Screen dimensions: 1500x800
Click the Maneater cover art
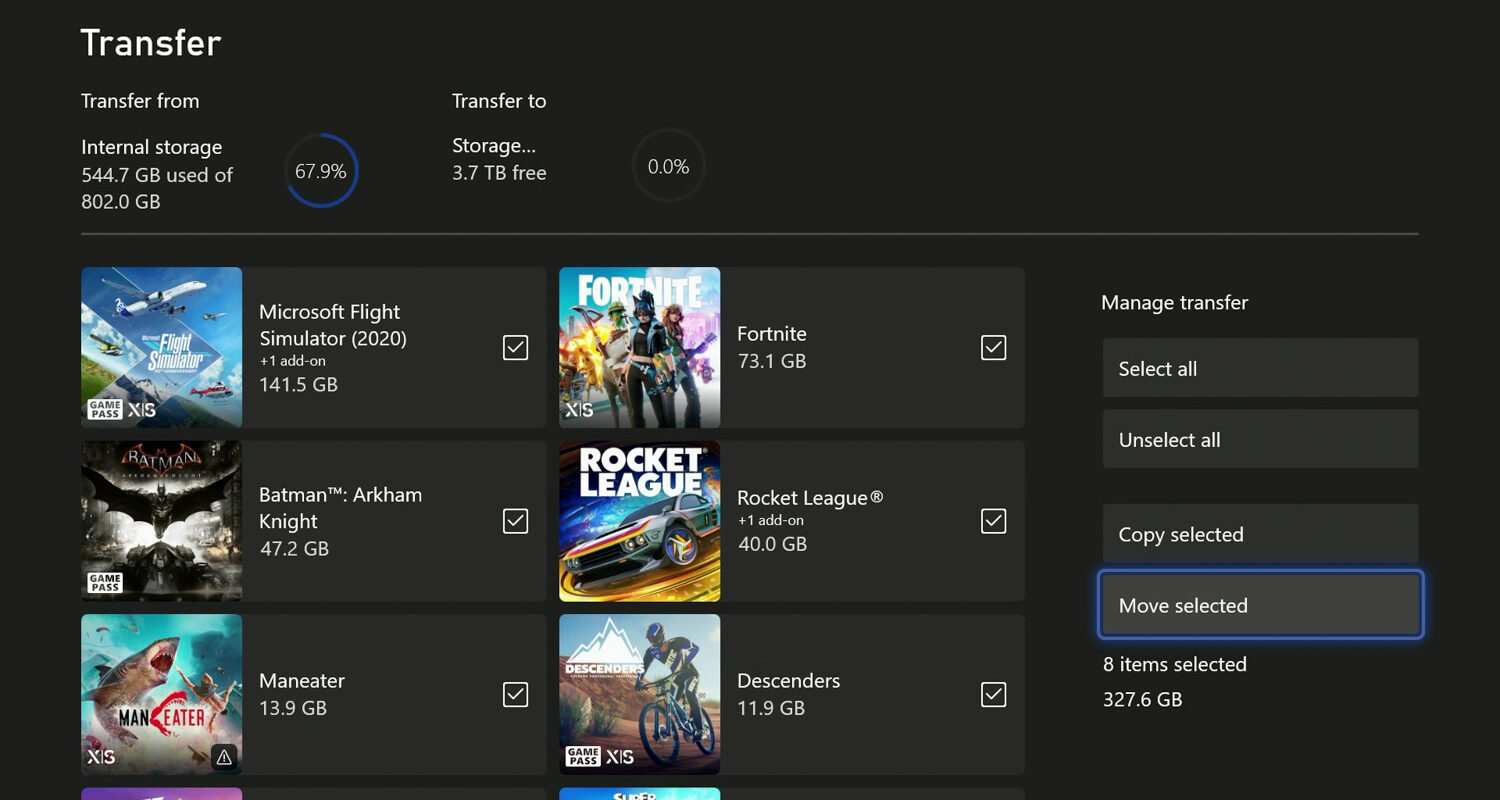[x=161, y=694]
